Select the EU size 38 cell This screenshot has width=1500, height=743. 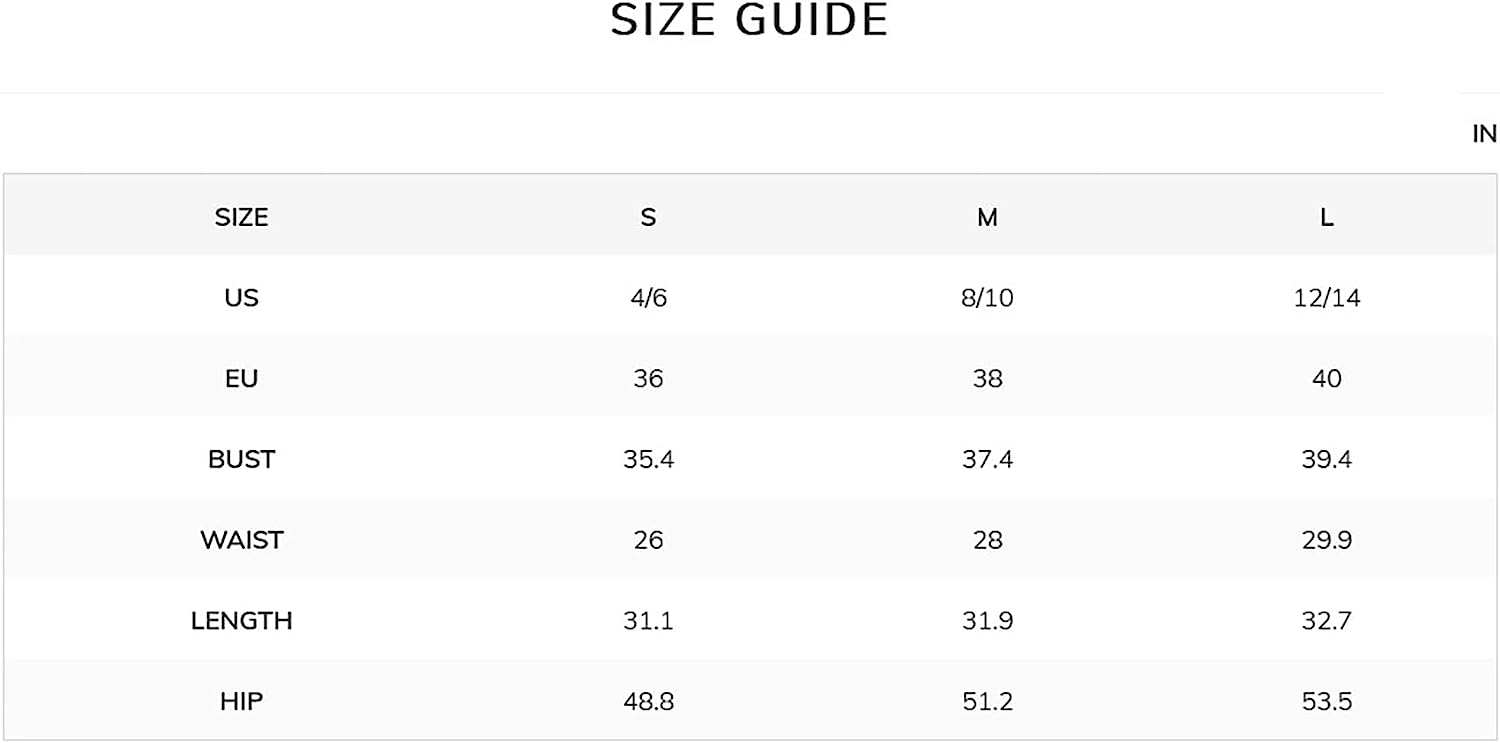point(987,379)
